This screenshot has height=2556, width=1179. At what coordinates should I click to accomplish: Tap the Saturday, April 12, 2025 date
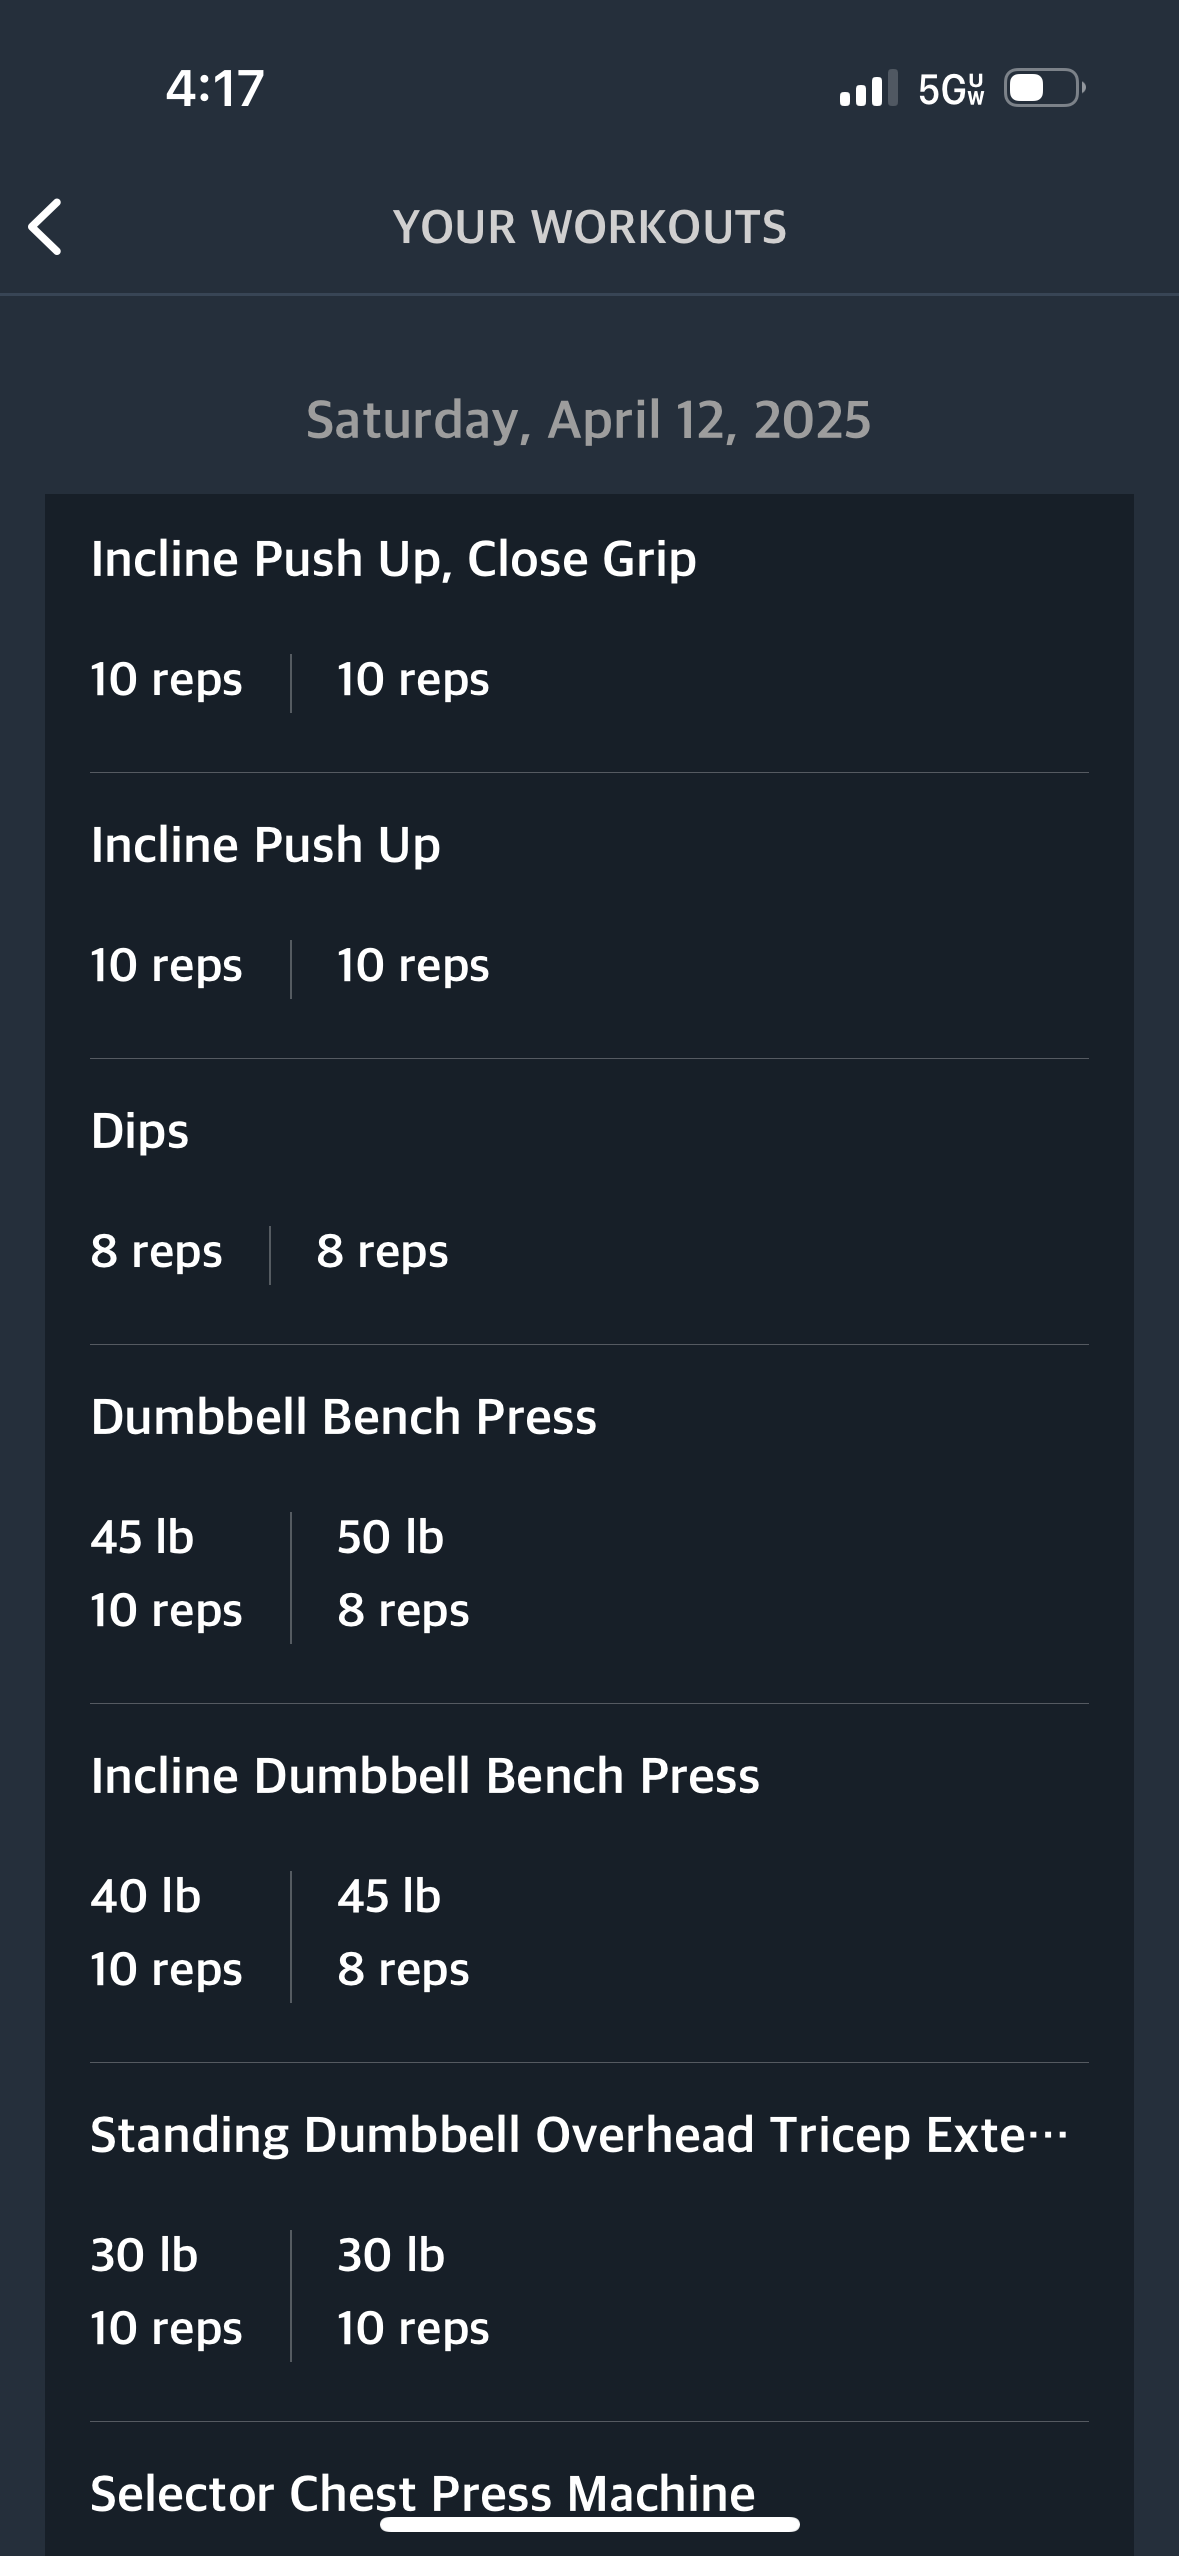point(589,419)
